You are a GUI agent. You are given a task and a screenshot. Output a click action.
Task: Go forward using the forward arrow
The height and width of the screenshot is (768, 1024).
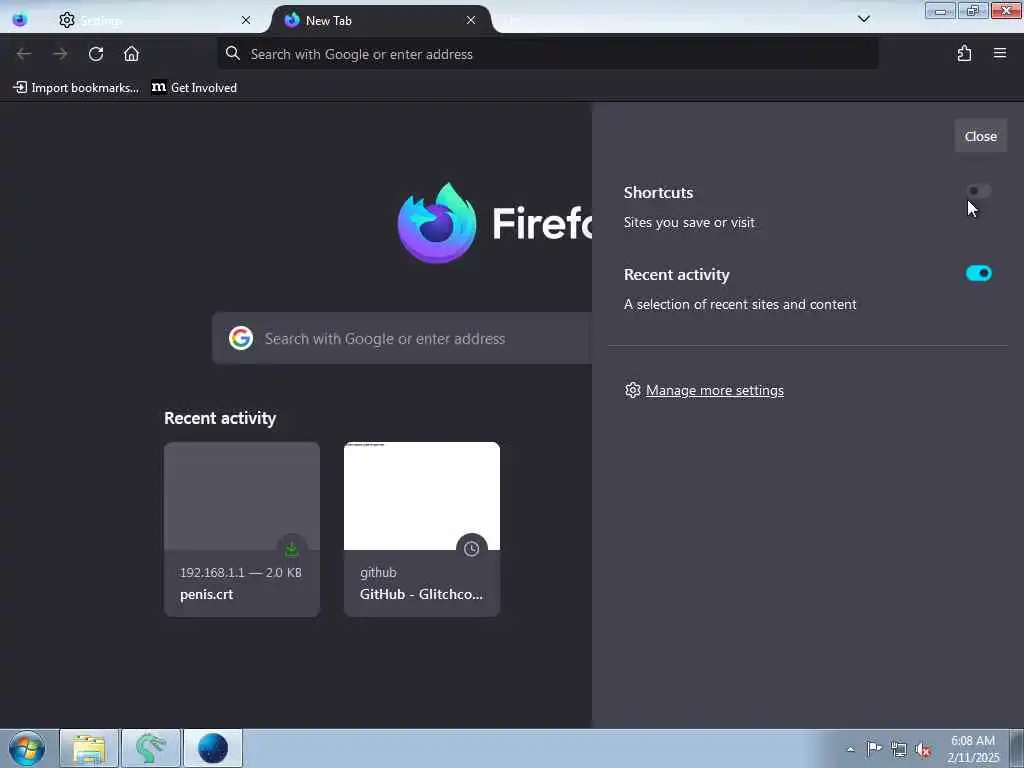point(60,54)
